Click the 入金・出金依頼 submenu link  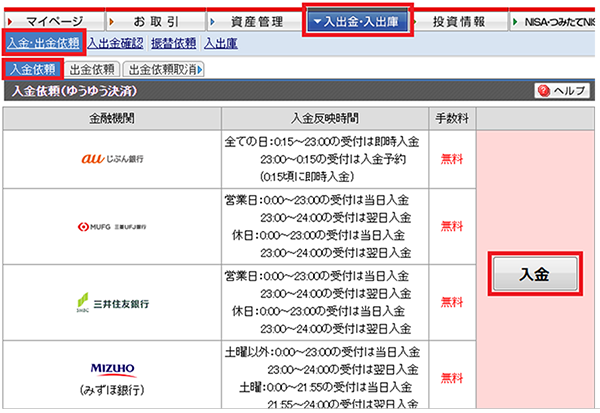(43, 42)
